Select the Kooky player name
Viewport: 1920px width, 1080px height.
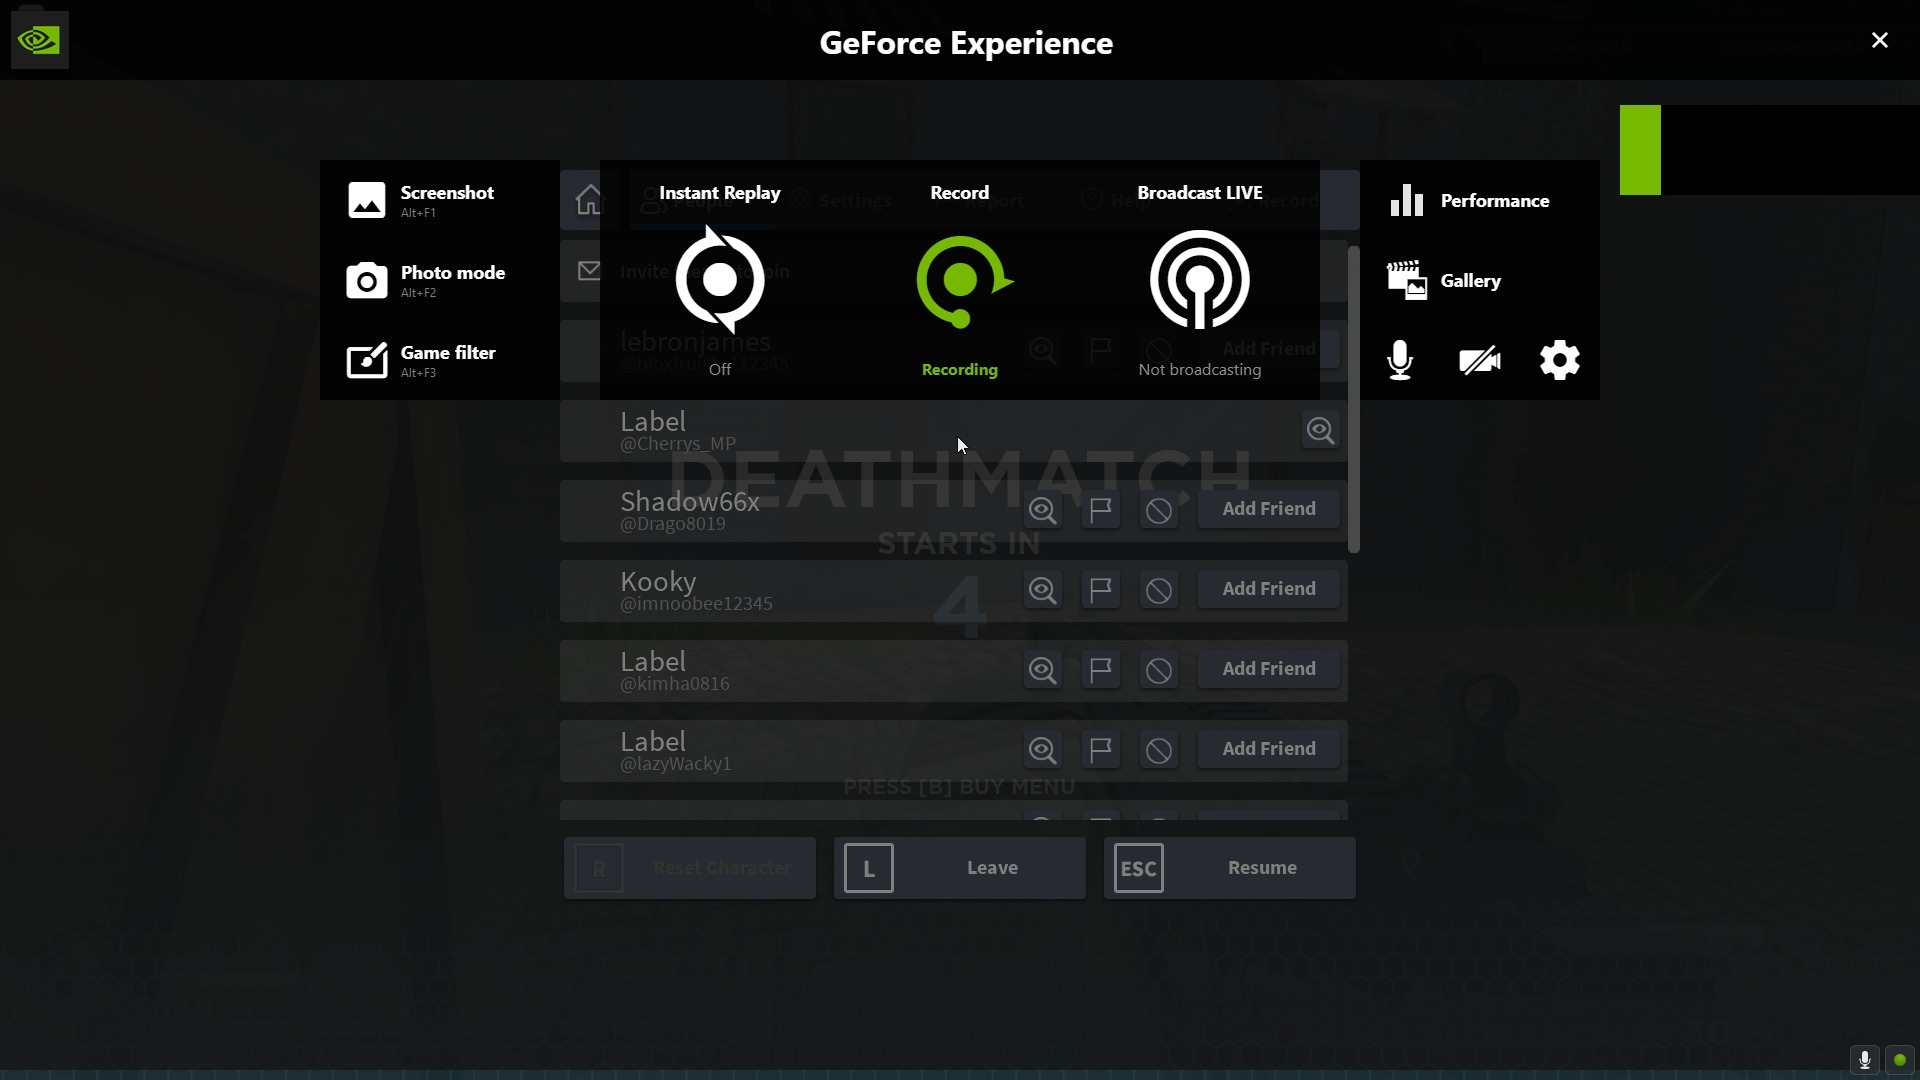(658, 582)
